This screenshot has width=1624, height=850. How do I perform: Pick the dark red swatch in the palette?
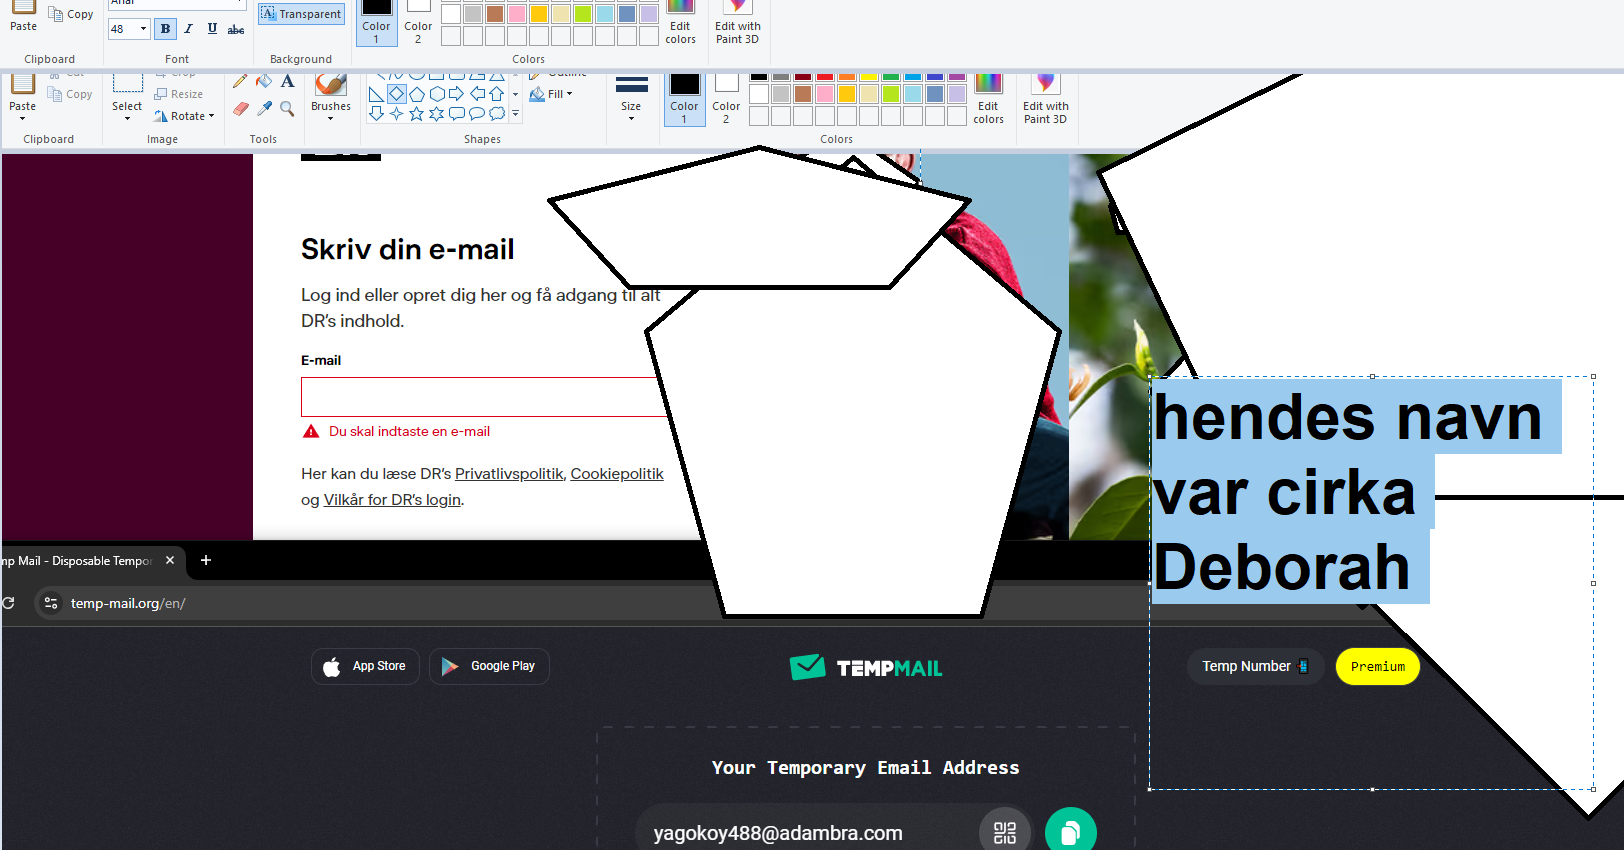(x=803, y=76)
